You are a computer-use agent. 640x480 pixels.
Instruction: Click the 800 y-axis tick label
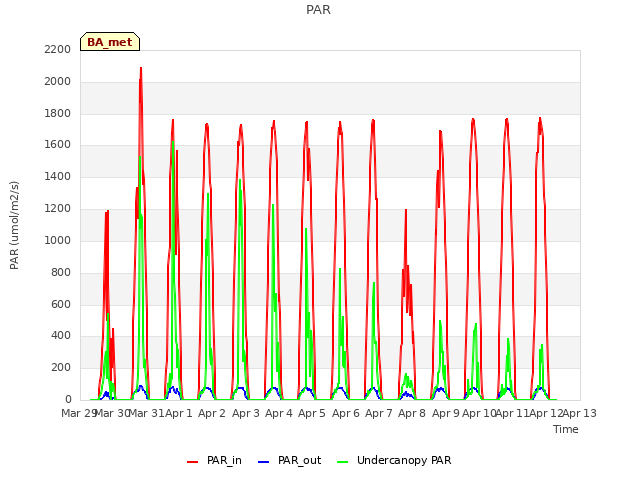(x=61, y=272)
